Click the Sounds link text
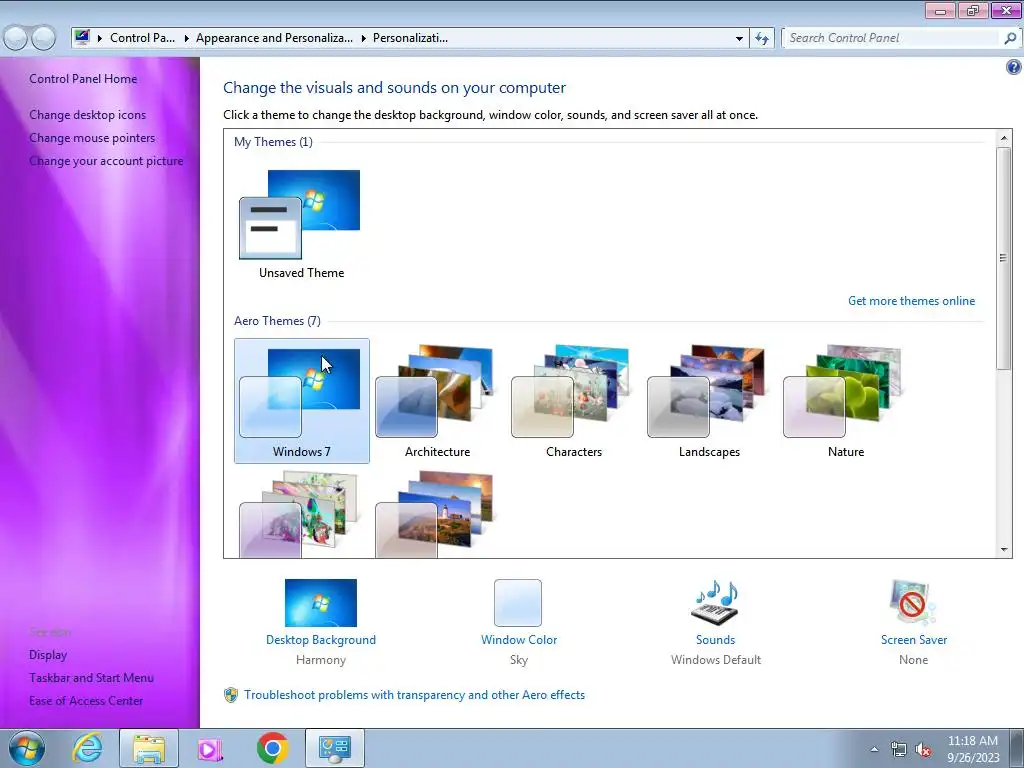This screenshot has height=768, width=1024. [715, 640]
